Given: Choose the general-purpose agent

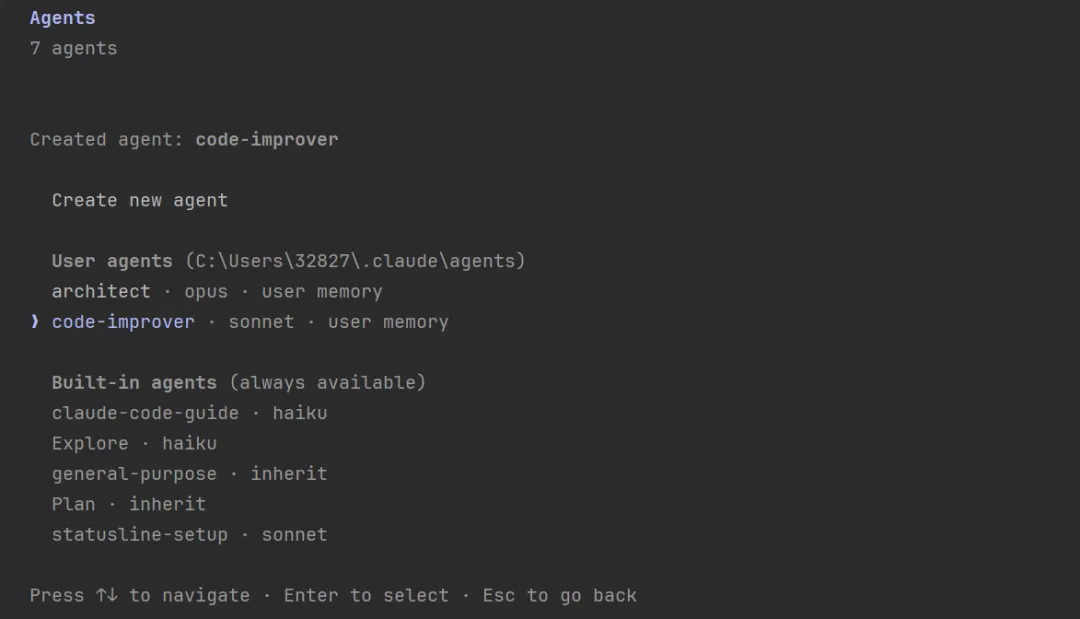Looking at the screenshot, I should pyautogui.click(x=134, y=474).
